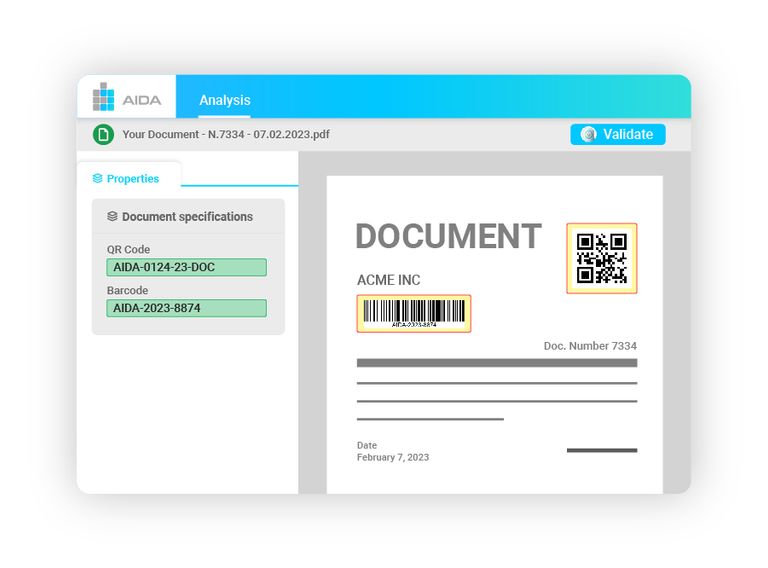The width and height of the screenshot is (768, 568).
Task: Switch to the Properties tab
Action: pos(127,178)
